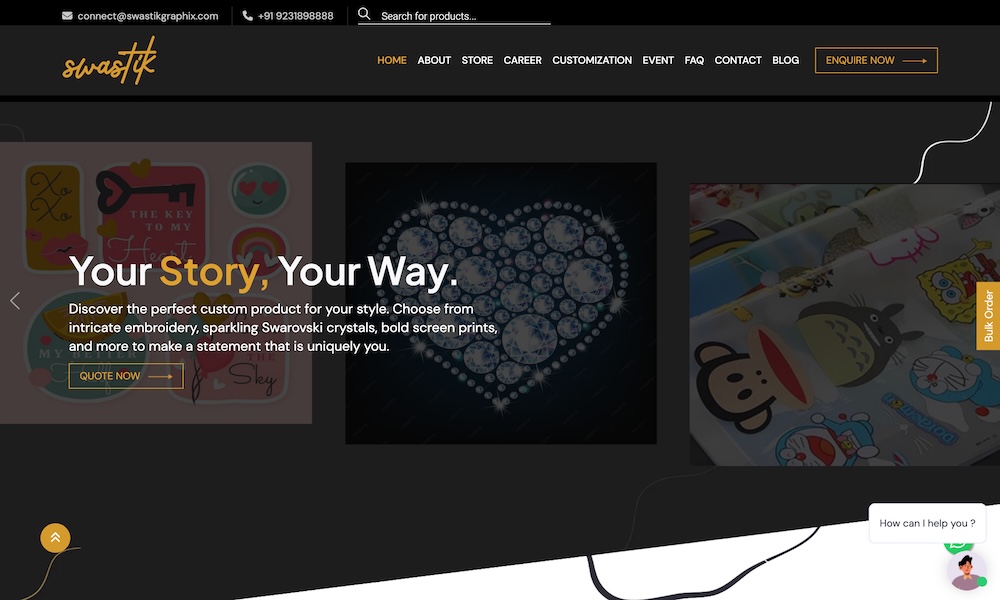Open the Home menu item
Image resolution: width=1000 pixels, height=600 pixels.
(392, 60)
